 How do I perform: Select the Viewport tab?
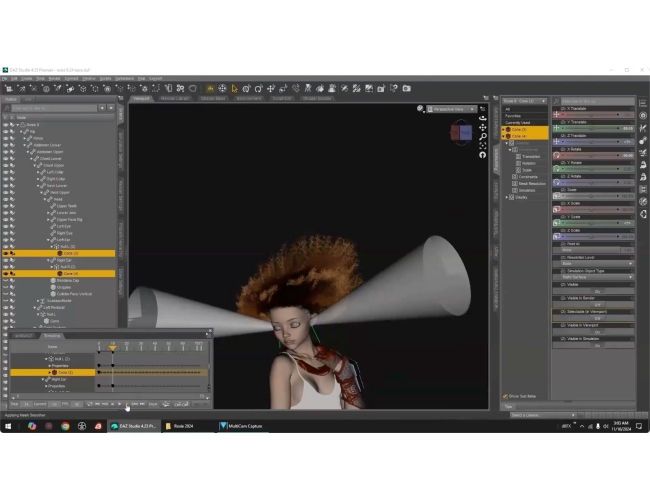(x=141, y=99)
